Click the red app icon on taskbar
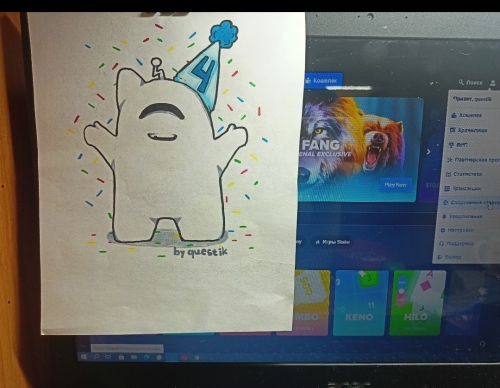Image resolution: width=500 pixels, height=388 pixels. tap(184, 357)
